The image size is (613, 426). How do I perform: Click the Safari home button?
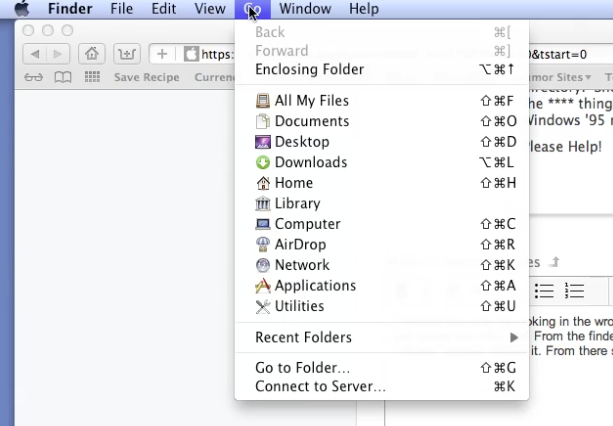coord(91,54)
